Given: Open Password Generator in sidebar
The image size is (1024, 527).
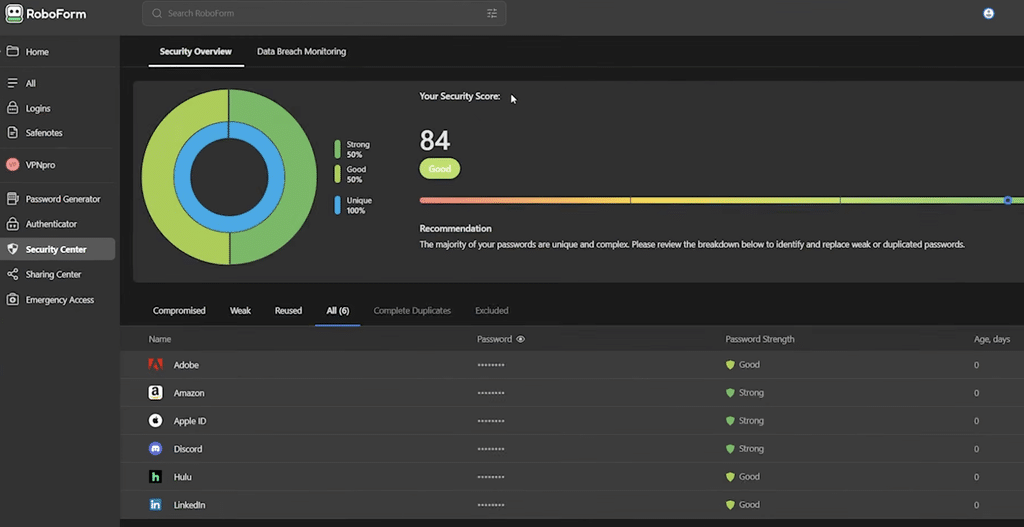Looking at the screenshot, I should pos(59,199).
